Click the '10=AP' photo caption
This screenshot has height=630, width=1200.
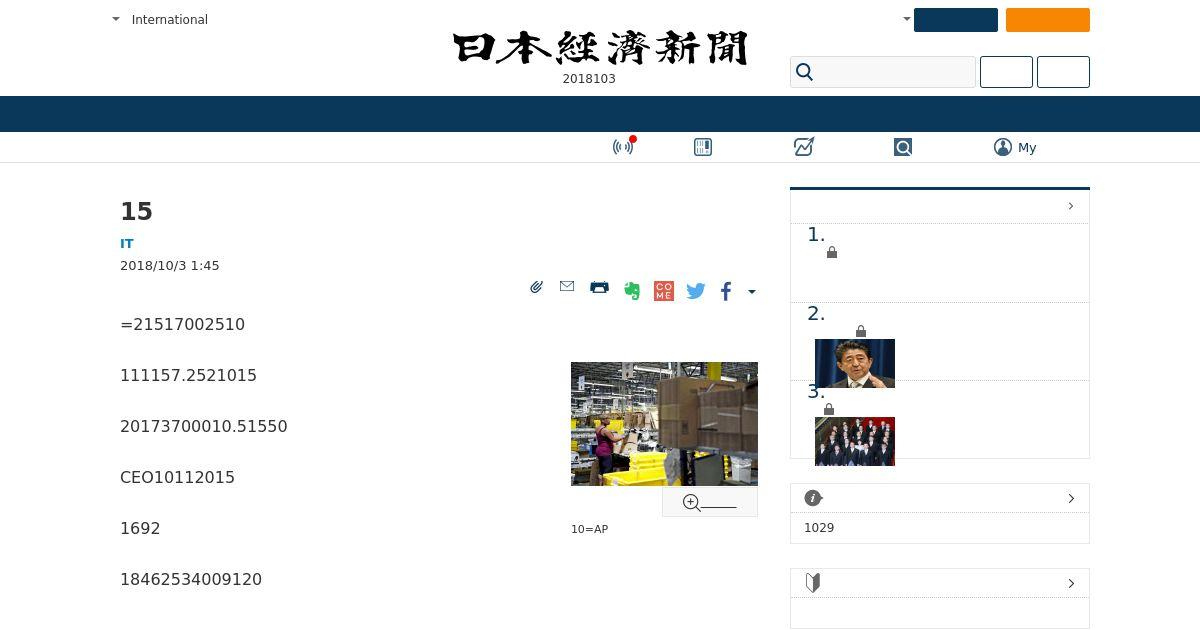pyautogui.click(x=589, y=529)
